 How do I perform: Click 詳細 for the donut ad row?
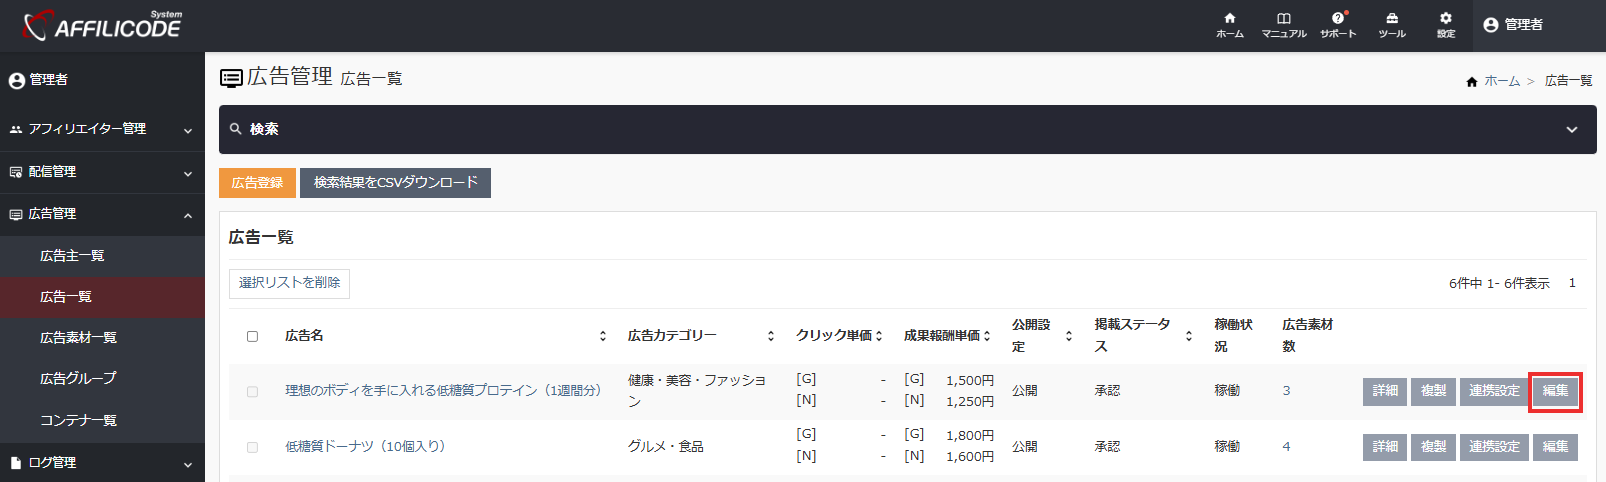pyautogui.click(x=1385, y=447)
